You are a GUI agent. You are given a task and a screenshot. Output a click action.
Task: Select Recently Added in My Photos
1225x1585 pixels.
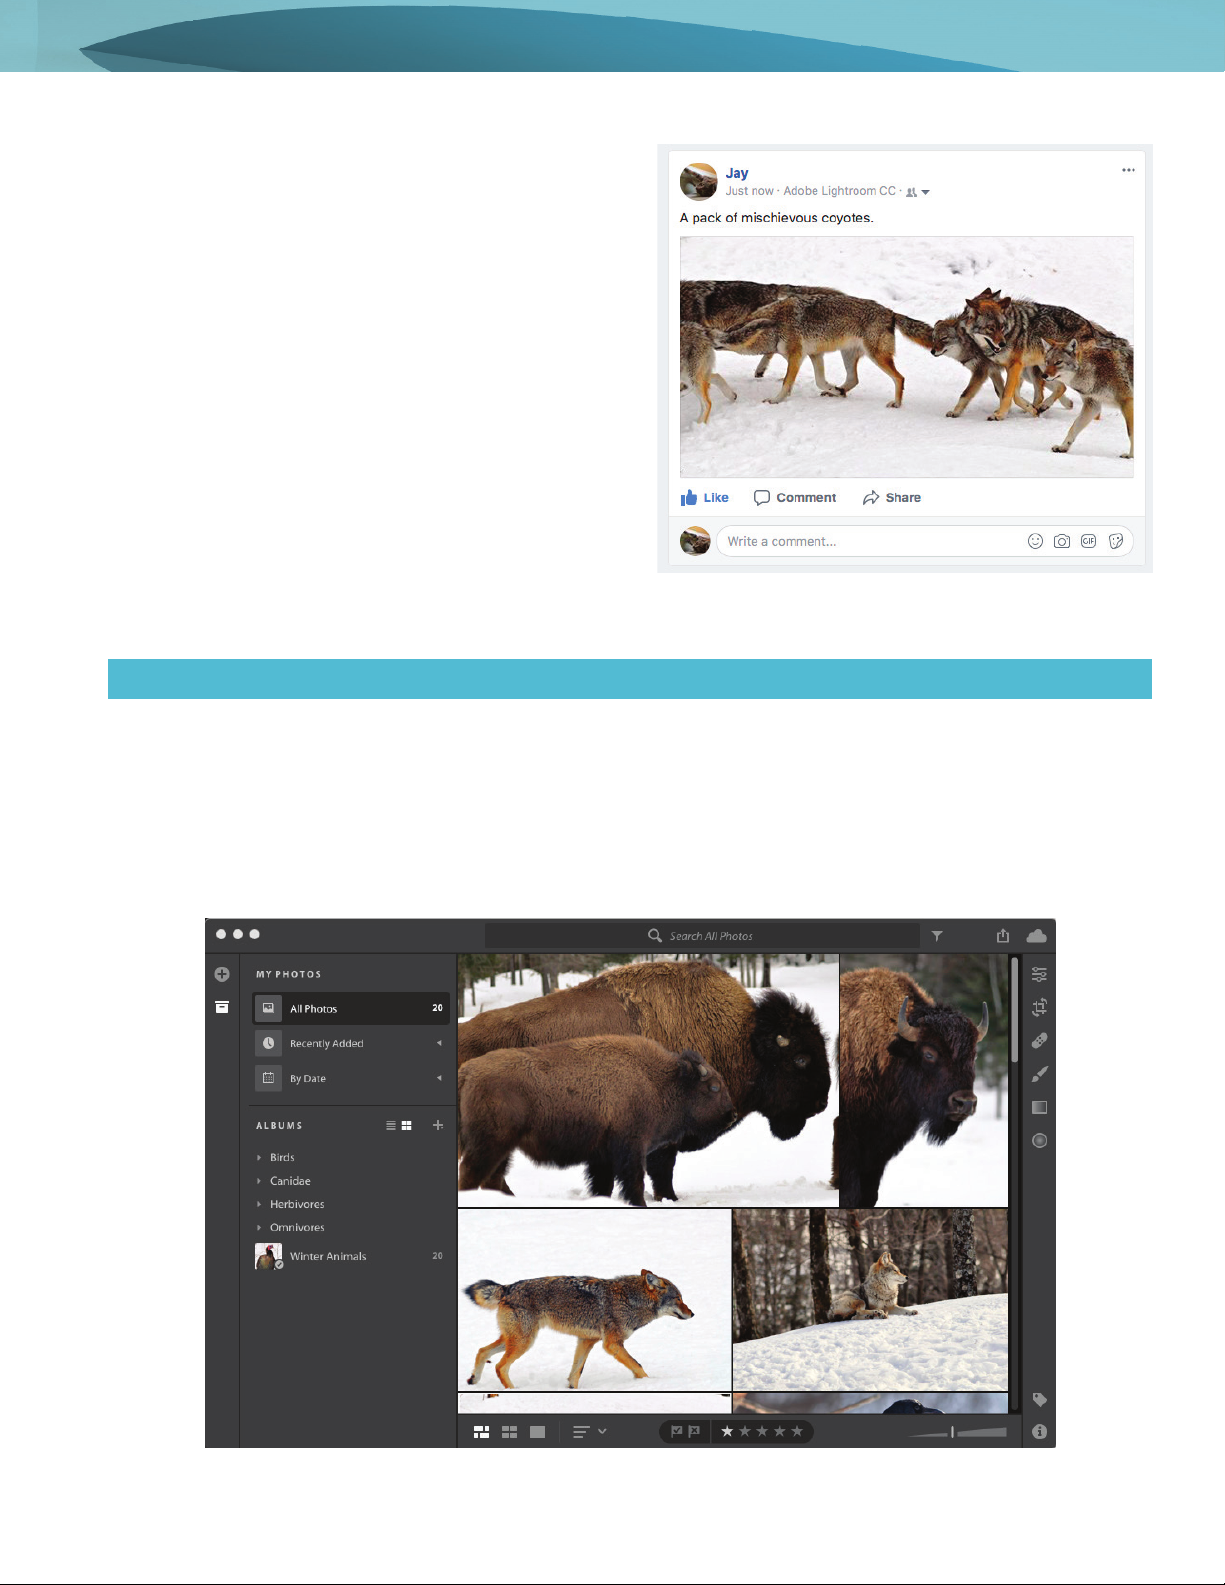pos(350,1043)
